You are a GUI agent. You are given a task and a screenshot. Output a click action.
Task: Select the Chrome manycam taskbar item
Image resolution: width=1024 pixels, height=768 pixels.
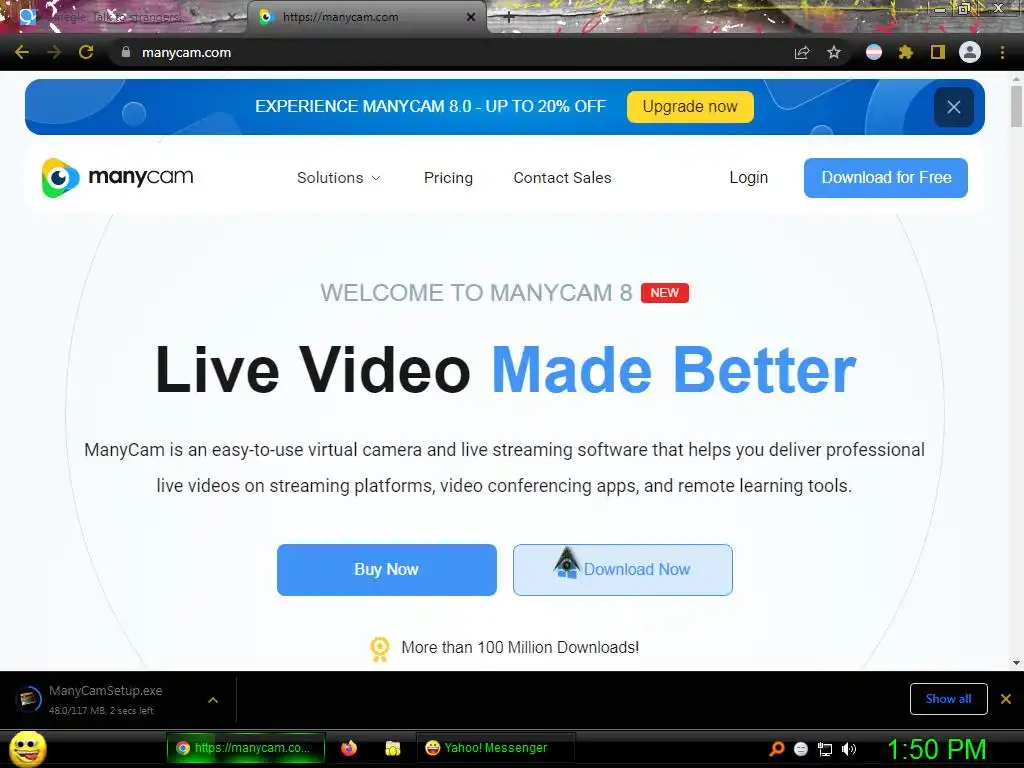point(245,748)
